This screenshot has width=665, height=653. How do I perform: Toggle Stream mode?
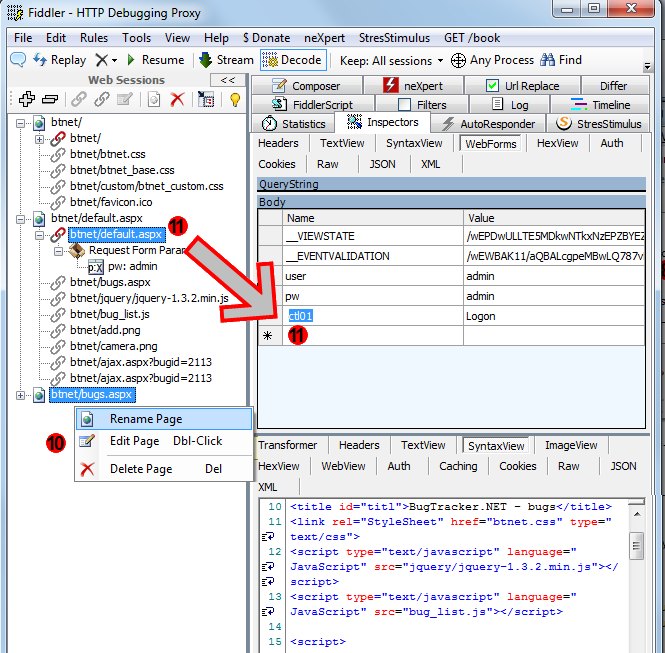point(226,60)
